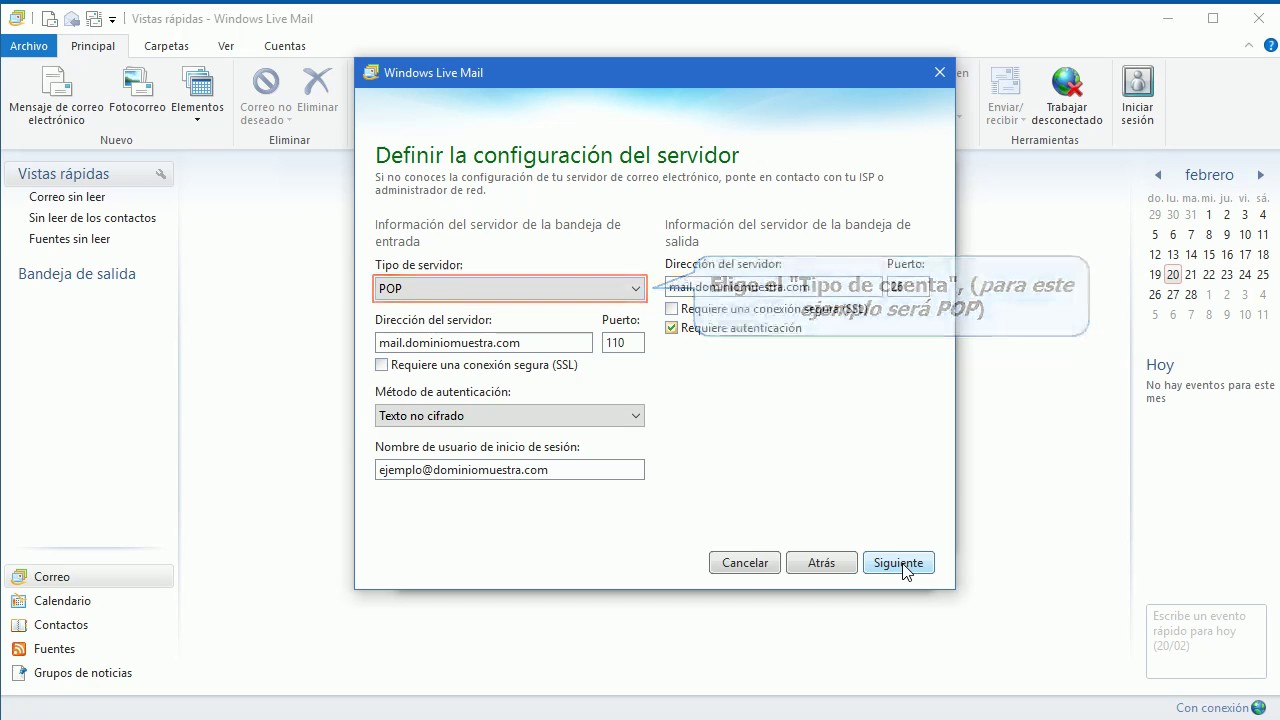
Task: Click the third quick access toolbar icon
Action: pyautogui.click(x=94, y=19)
